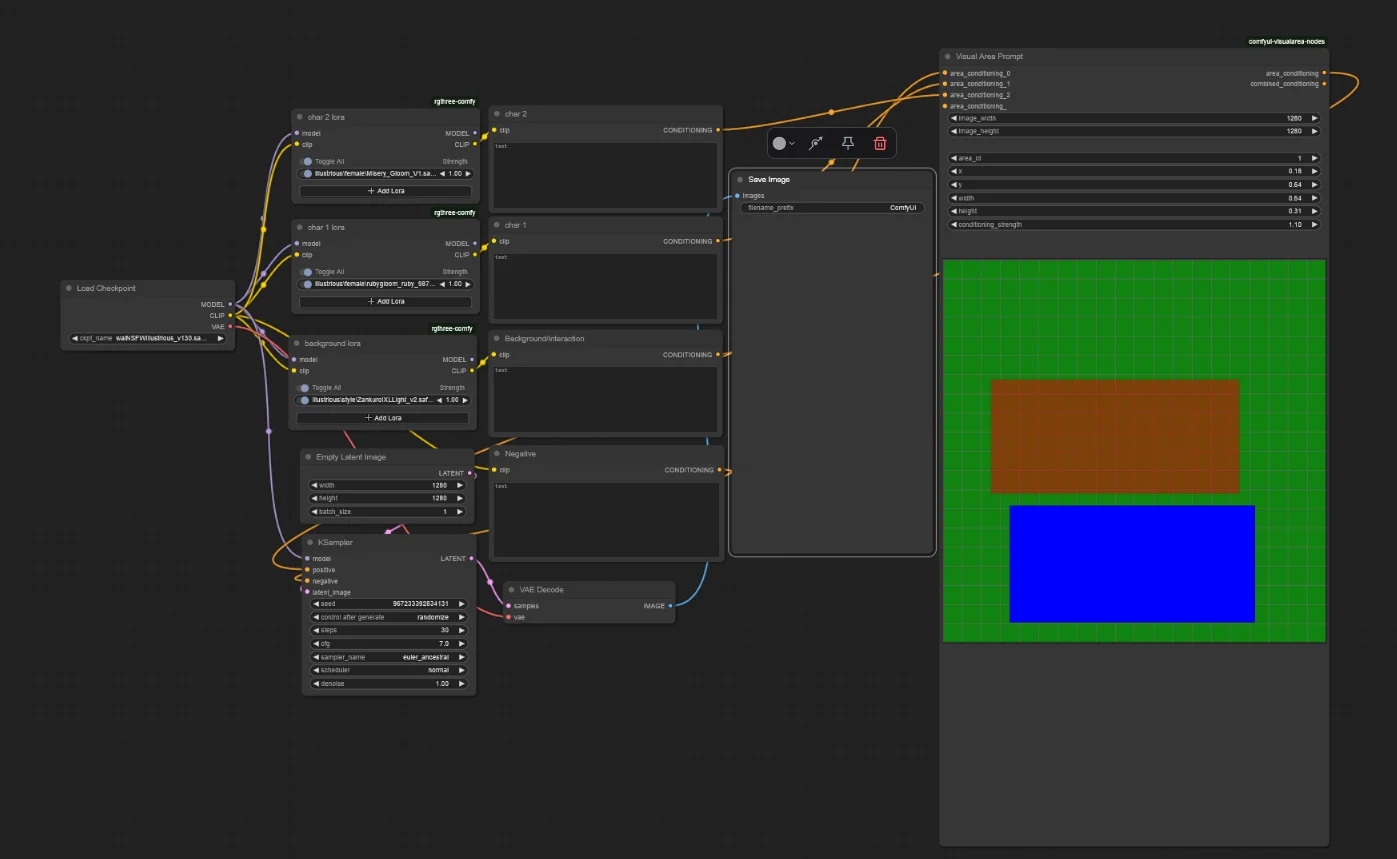Click Add Lora in background lora node
The width and height of the screenshot is (1397, 859).
point(383,418)
